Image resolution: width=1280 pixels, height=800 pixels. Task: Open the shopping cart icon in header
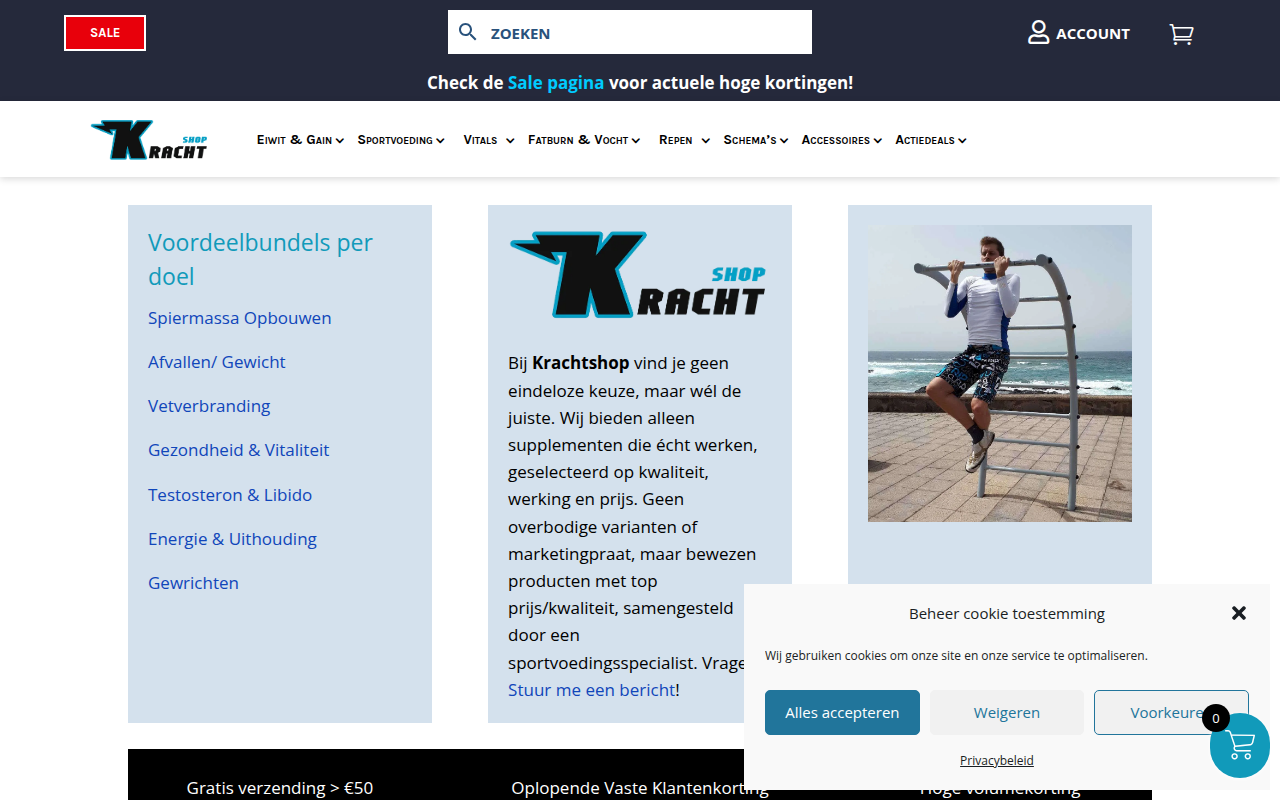click(x=1181, y=34)
